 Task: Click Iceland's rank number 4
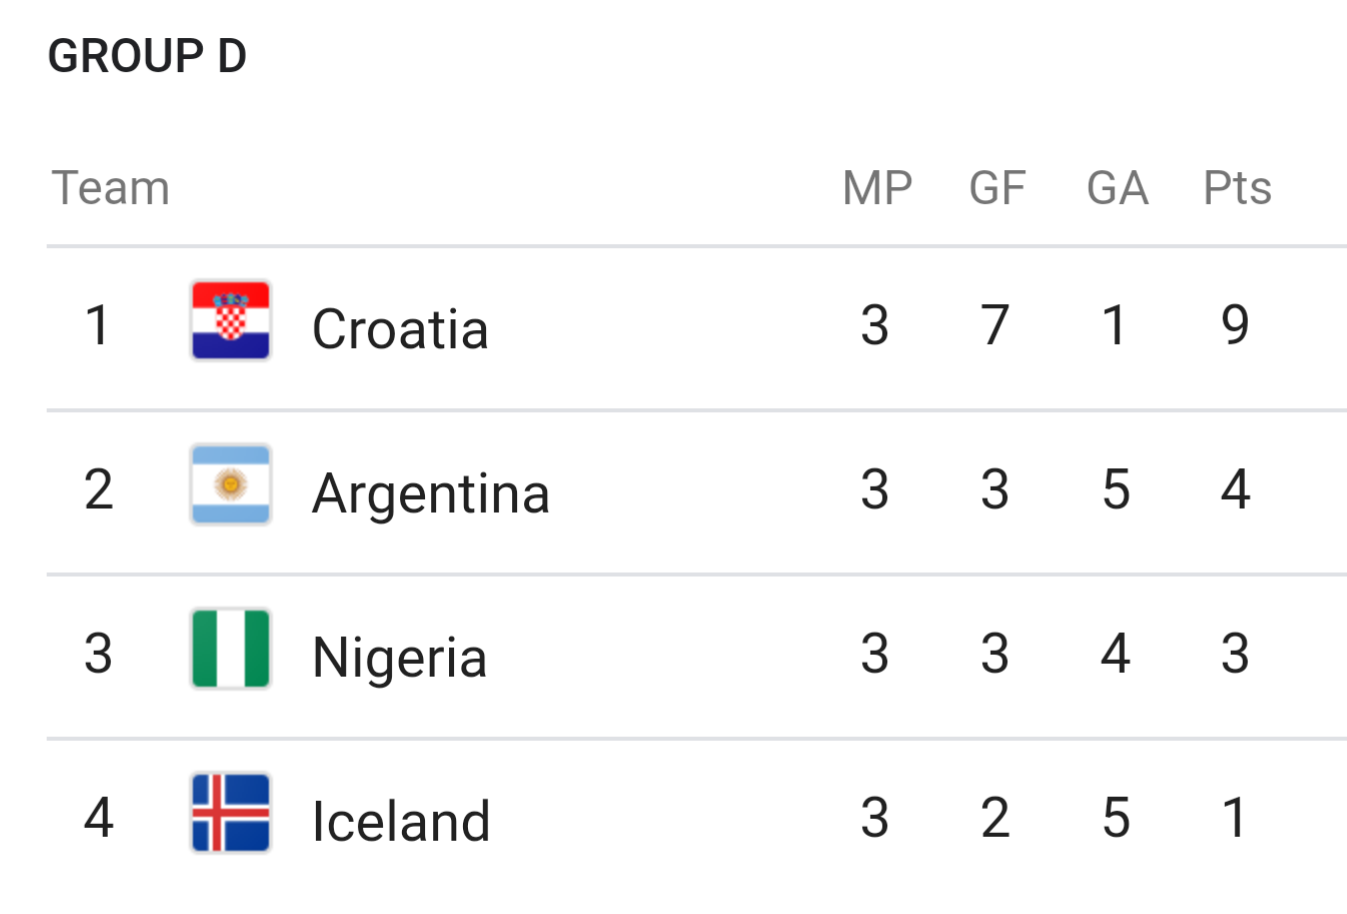pyautogui.click(x=98, y=818)
